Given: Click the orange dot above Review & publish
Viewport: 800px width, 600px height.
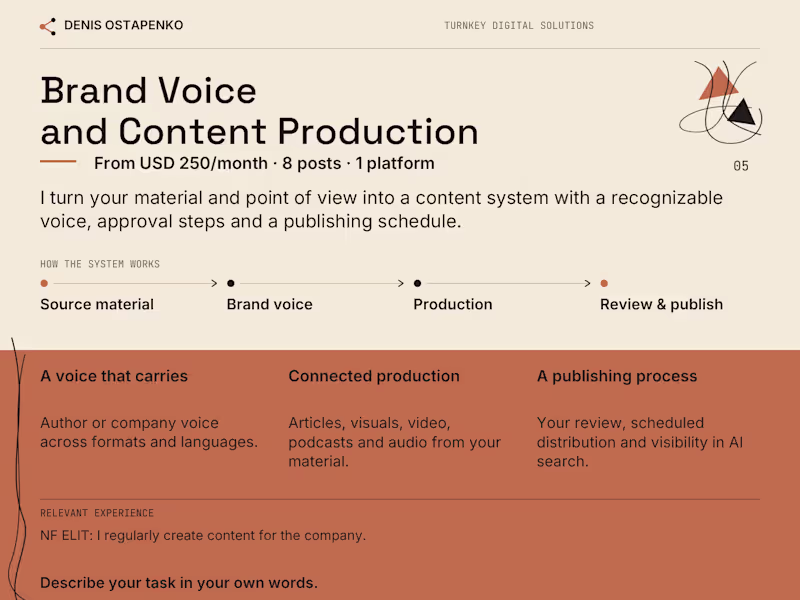Looking at the screenshot, I should click(x=604, y=283).
